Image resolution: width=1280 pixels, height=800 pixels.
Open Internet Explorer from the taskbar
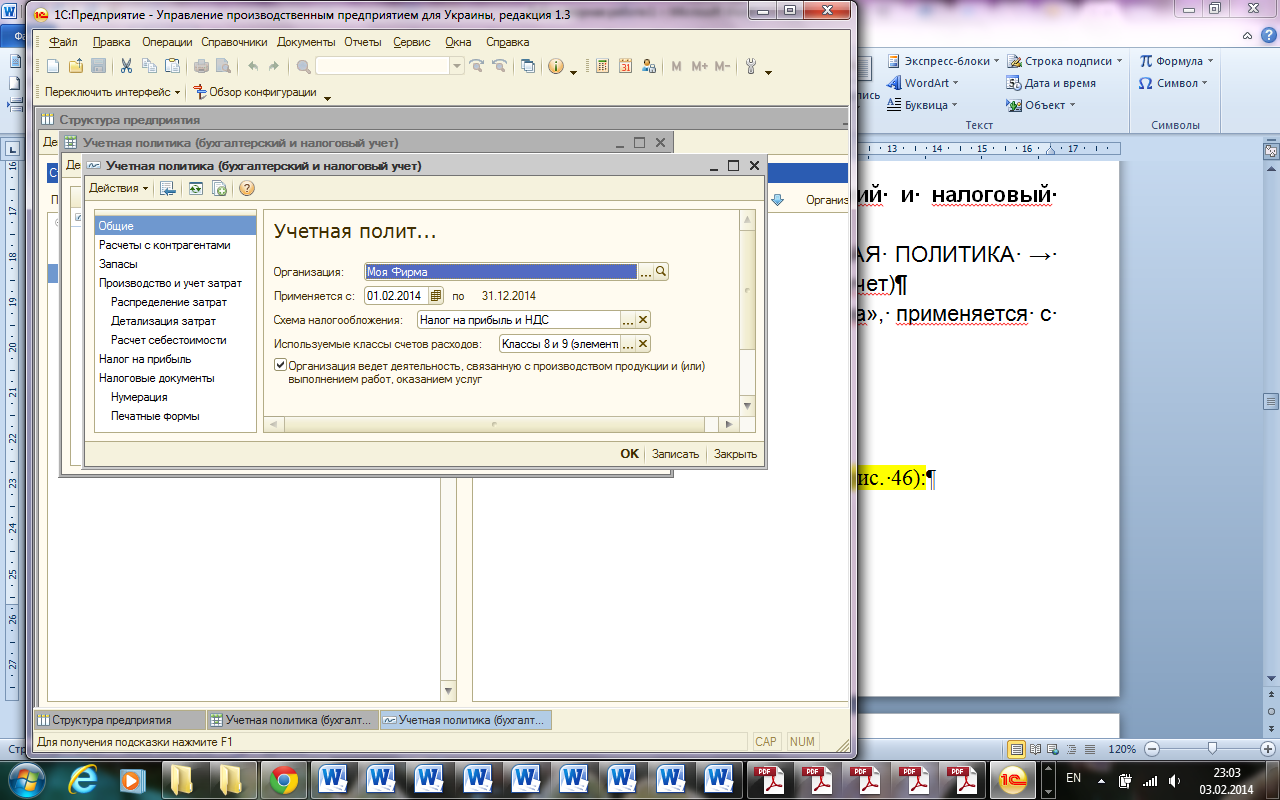(83, 780)
